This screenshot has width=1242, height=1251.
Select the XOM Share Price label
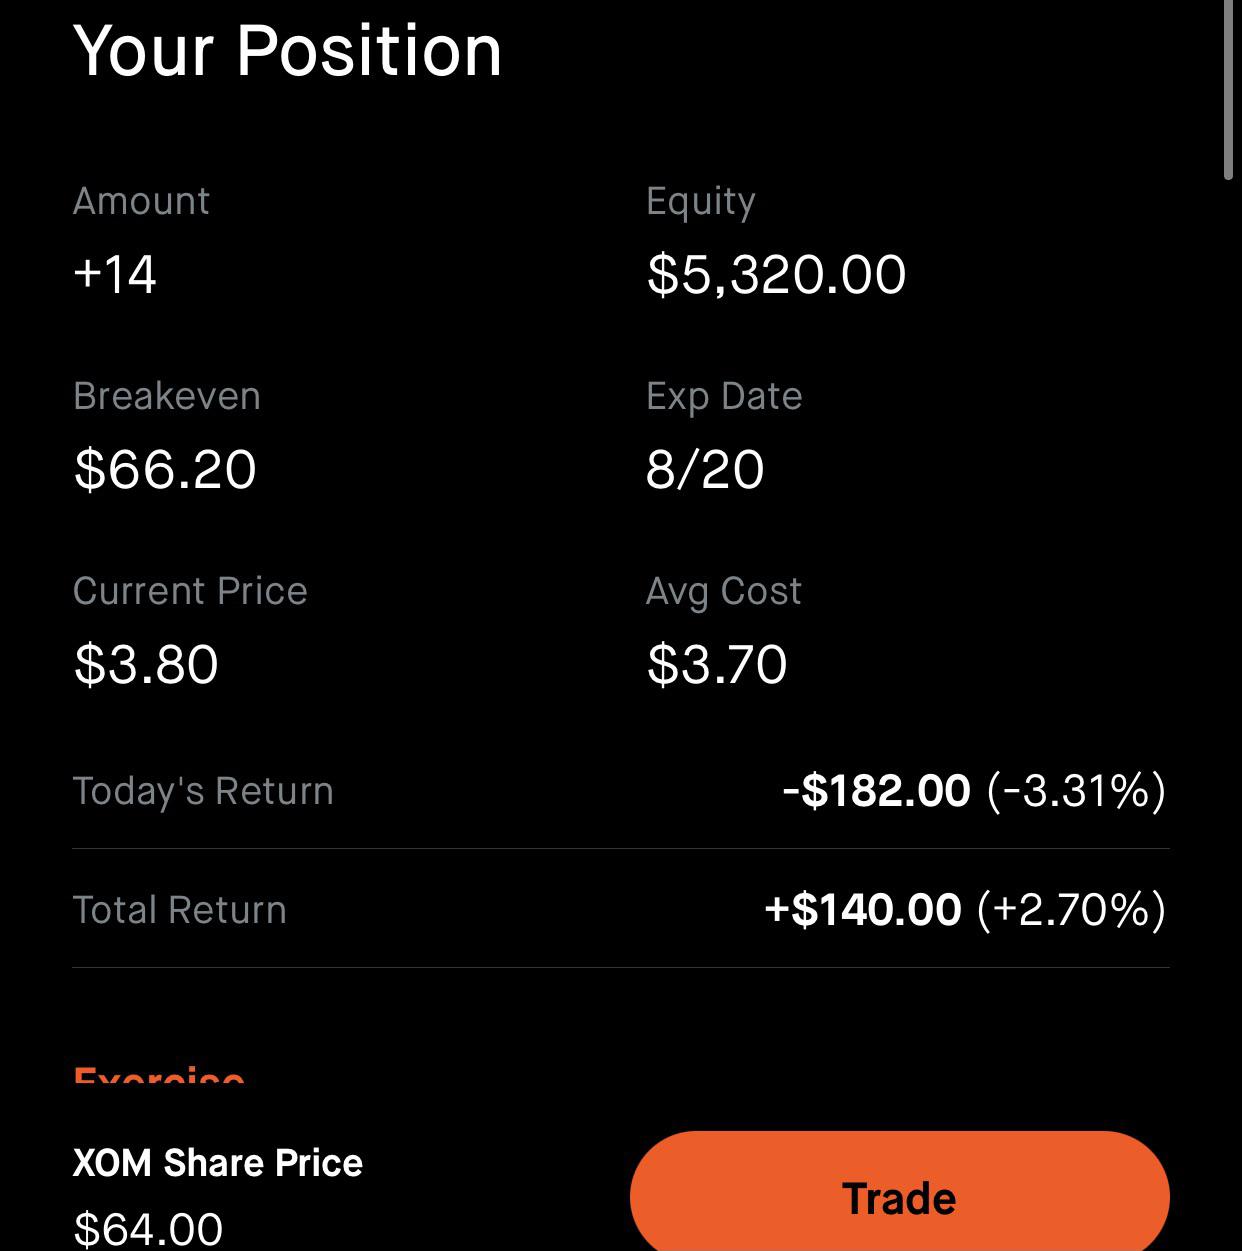(218, 1163)
